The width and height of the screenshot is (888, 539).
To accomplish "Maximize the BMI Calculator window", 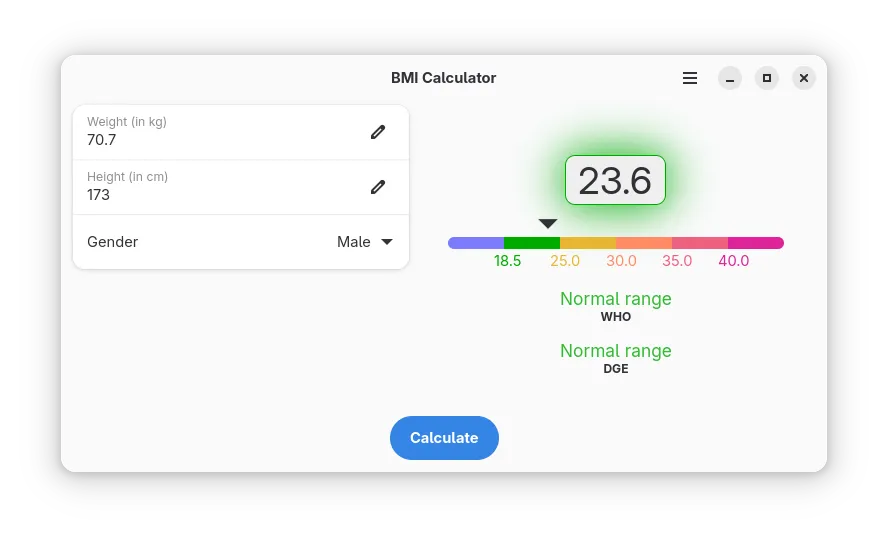I will 767,78.
